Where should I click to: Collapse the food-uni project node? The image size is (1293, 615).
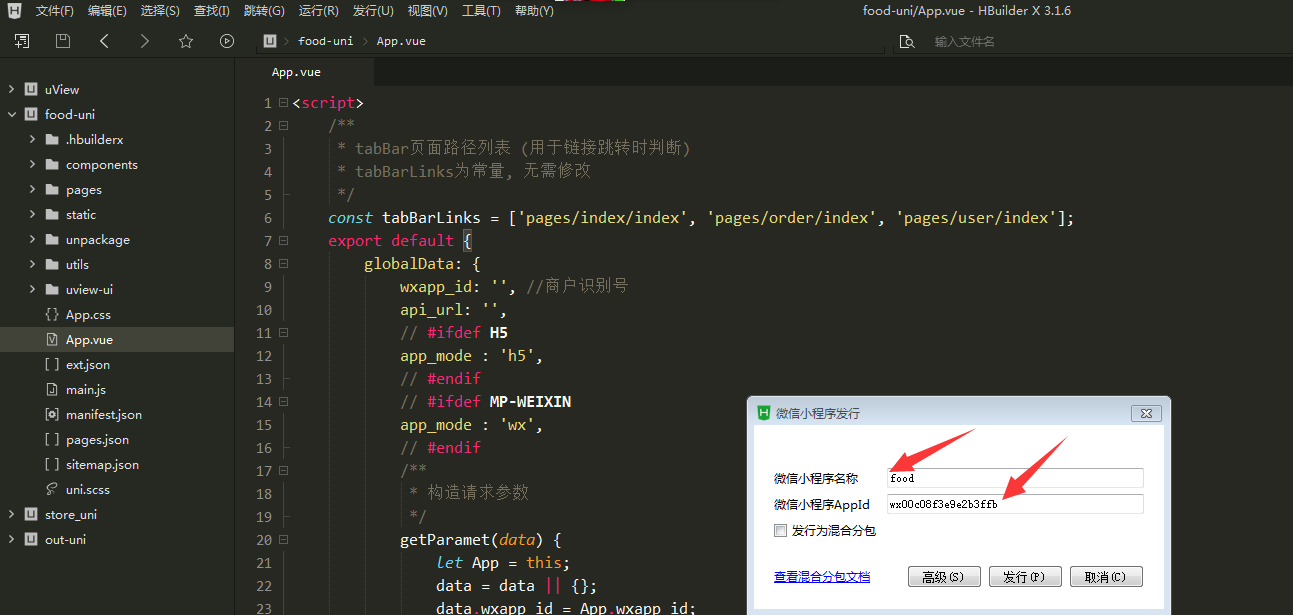11,114
